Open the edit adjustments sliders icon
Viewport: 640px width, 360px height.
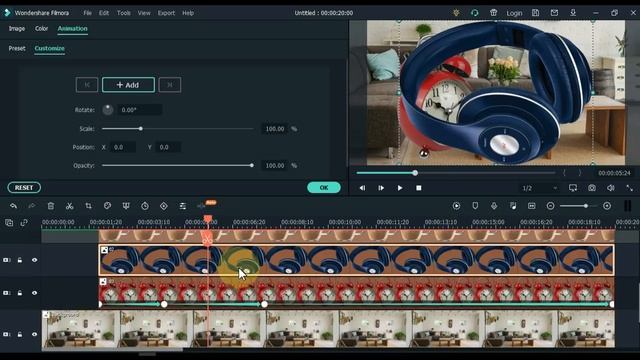tap(182, 206)
